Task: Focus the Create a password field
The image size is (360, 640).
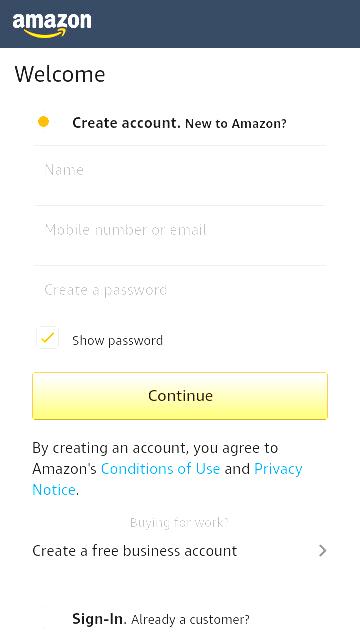Action: tap(180, 290)
